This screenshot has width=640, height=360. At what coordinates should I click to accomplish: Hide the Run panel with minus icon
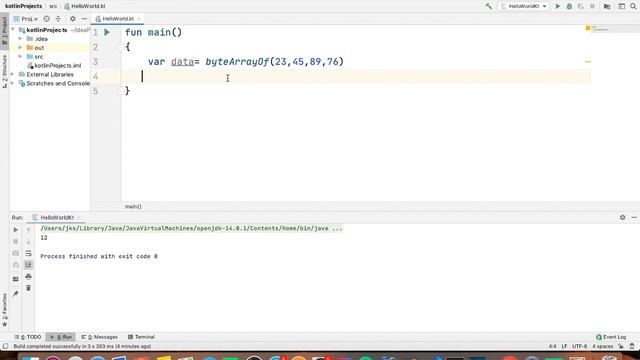(x=634, y=218)
